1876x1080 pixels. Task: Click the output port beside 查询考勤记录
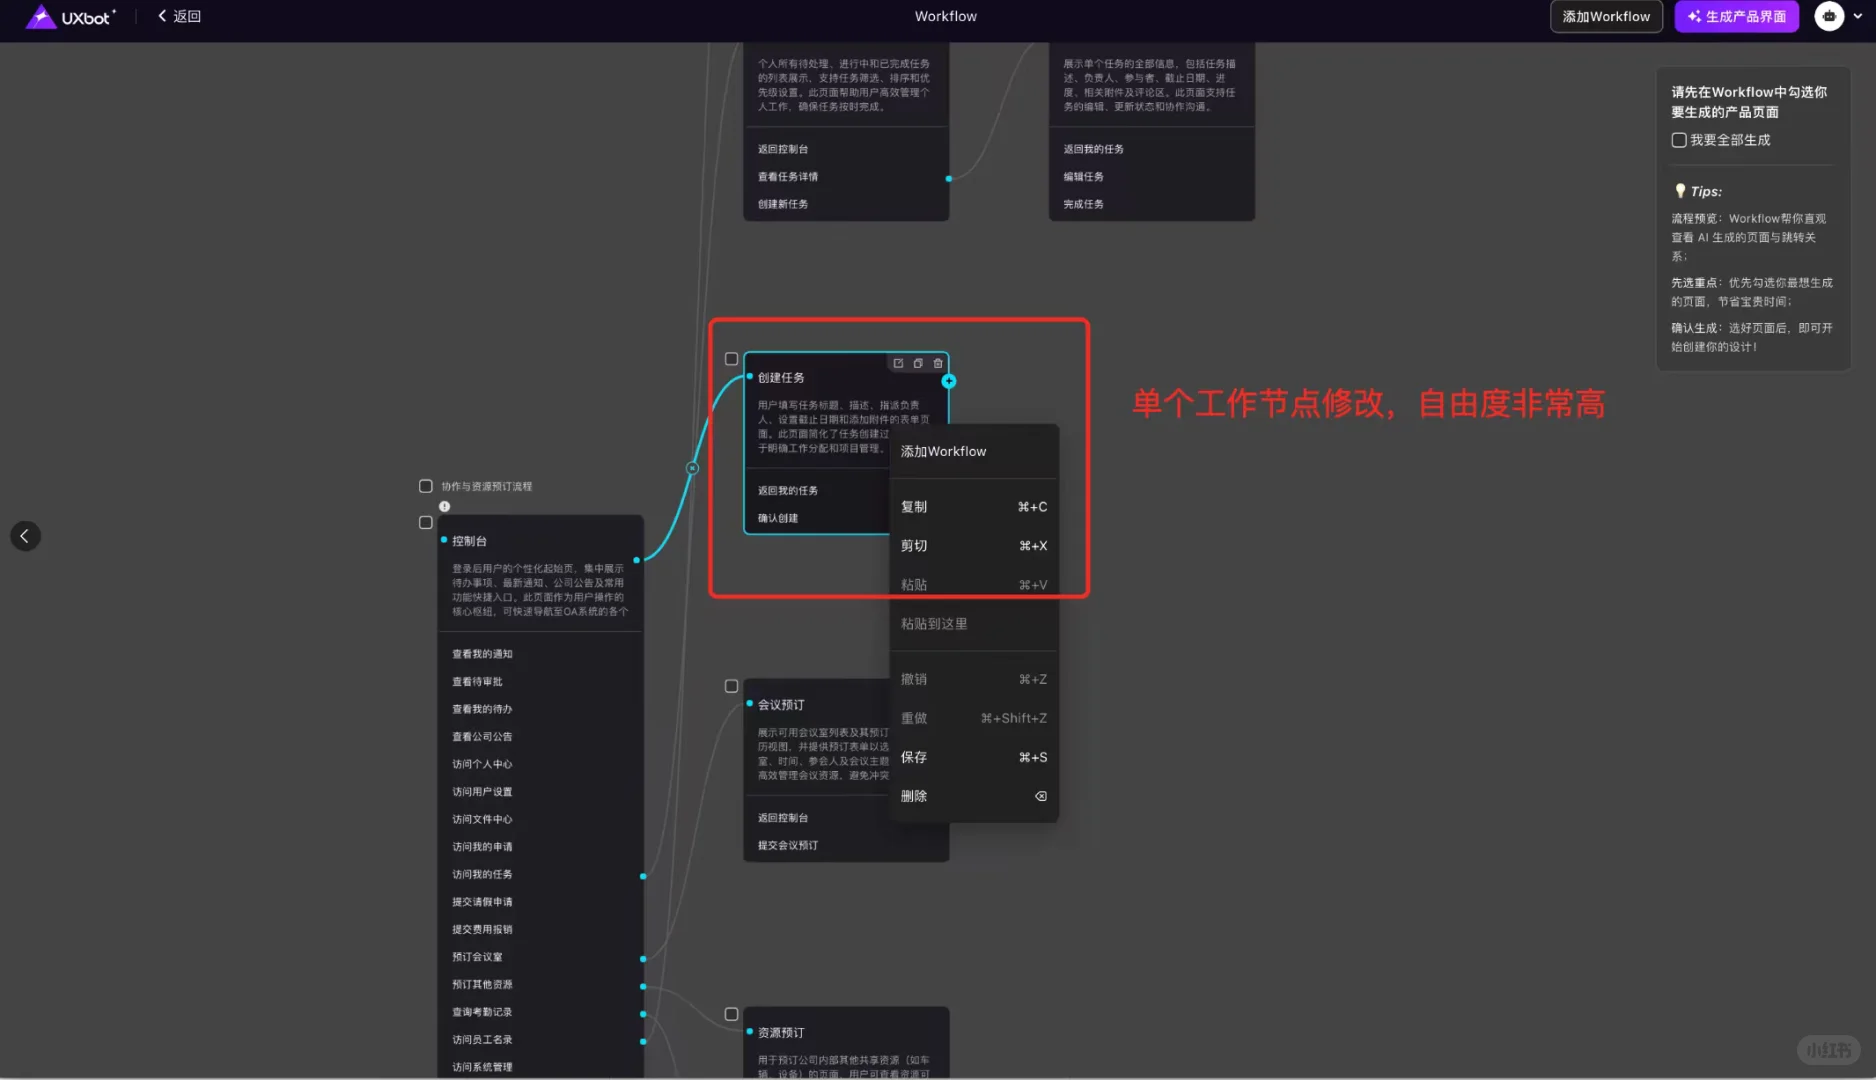coord(643,1014)
